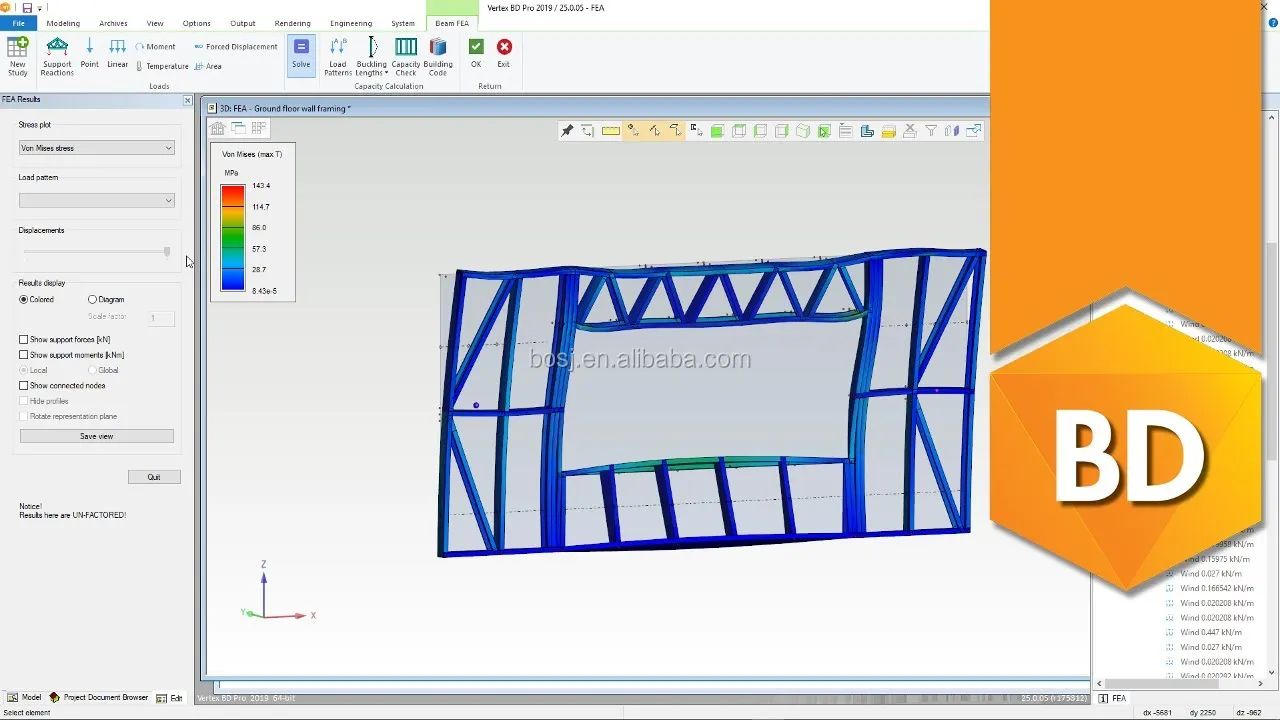Click the Displacements slider handle
Screen dimensions: 1280x720
coord(167,252)
